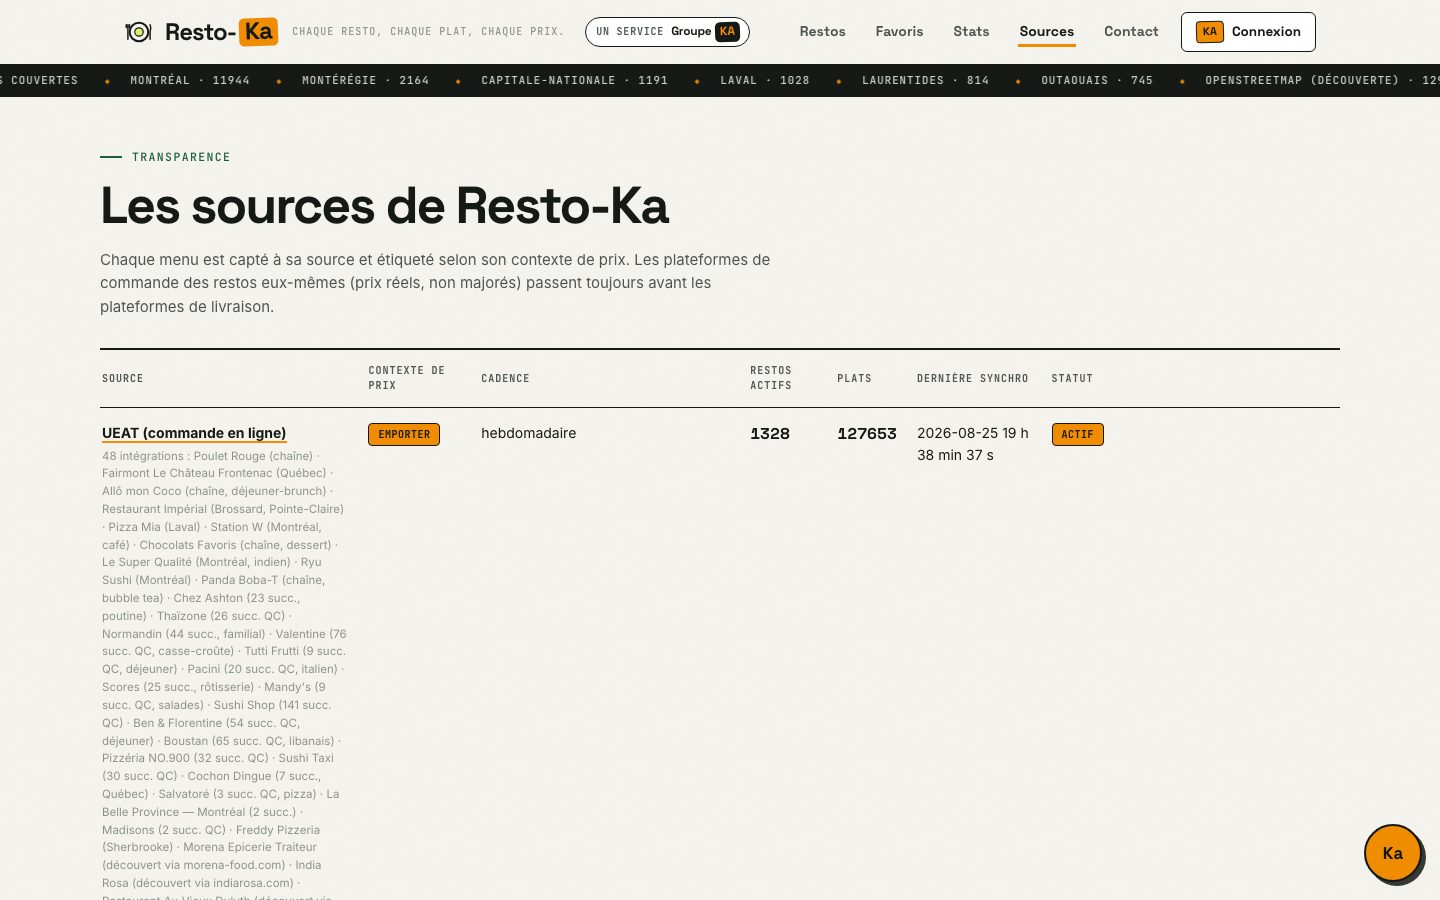Click the STATUT column header
This screenshot has height=900, width=1440.
(1072, 378)
